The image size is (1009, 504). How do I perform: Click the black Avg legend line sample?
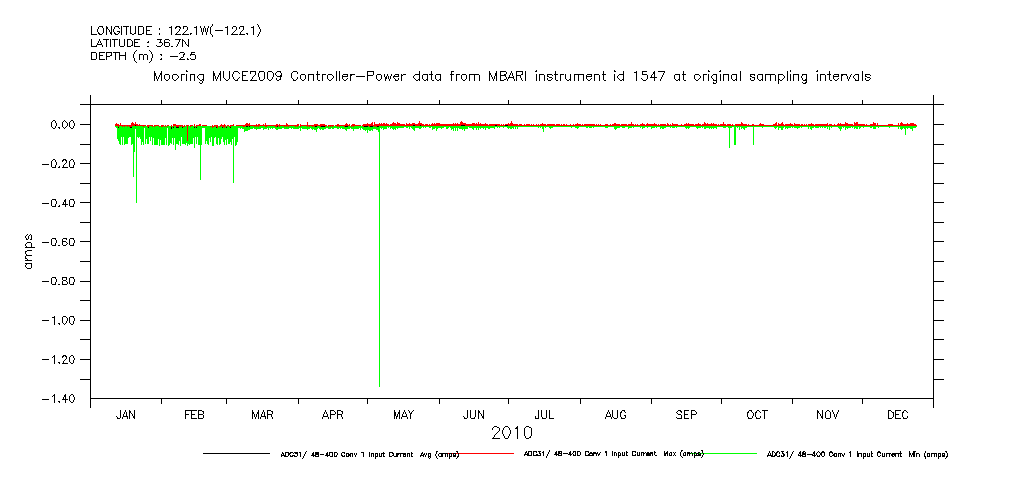[x=234, y=454]
